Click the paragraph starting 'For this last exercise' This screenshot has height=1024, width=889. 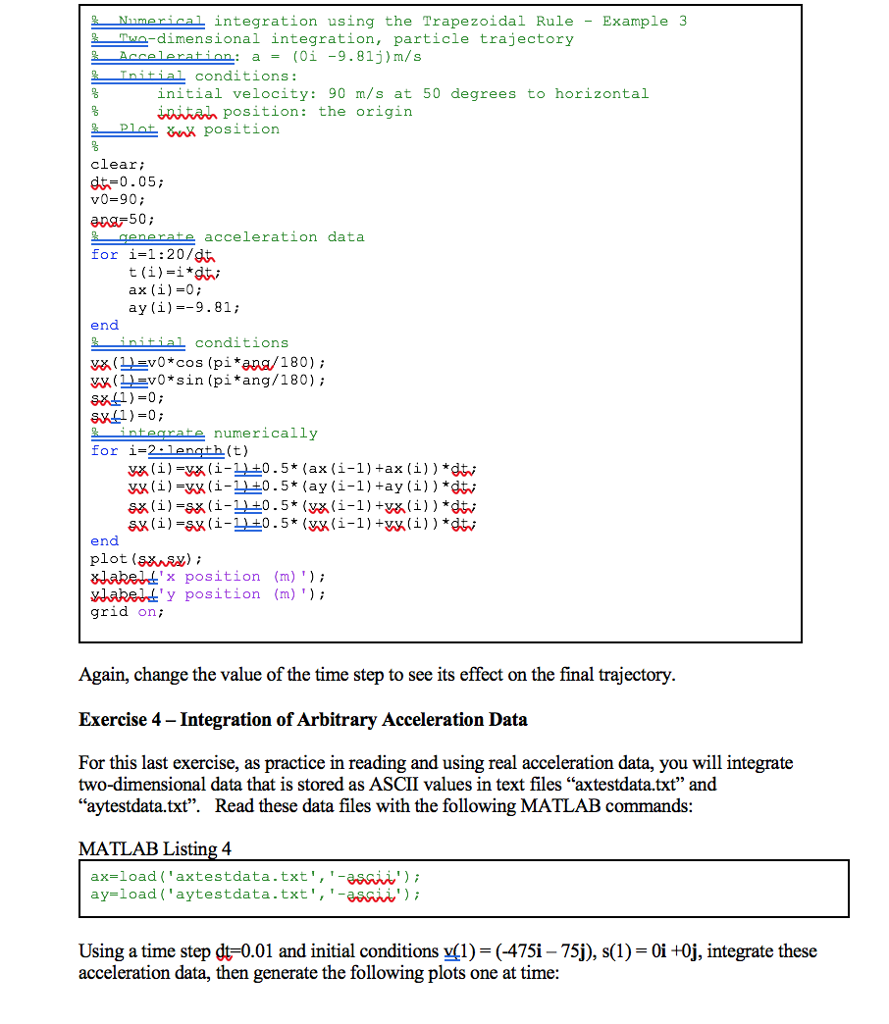(x=436, y=784)
